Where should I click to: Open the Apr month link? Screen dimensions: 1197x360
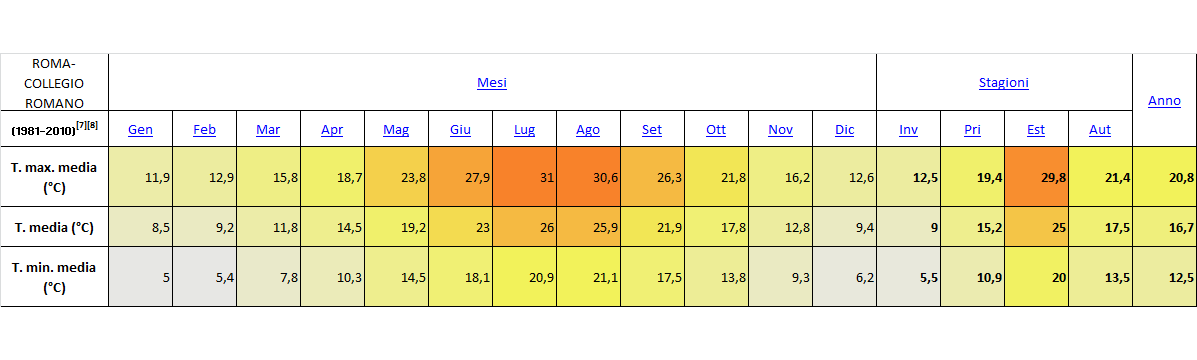click(x=332, y=130)
